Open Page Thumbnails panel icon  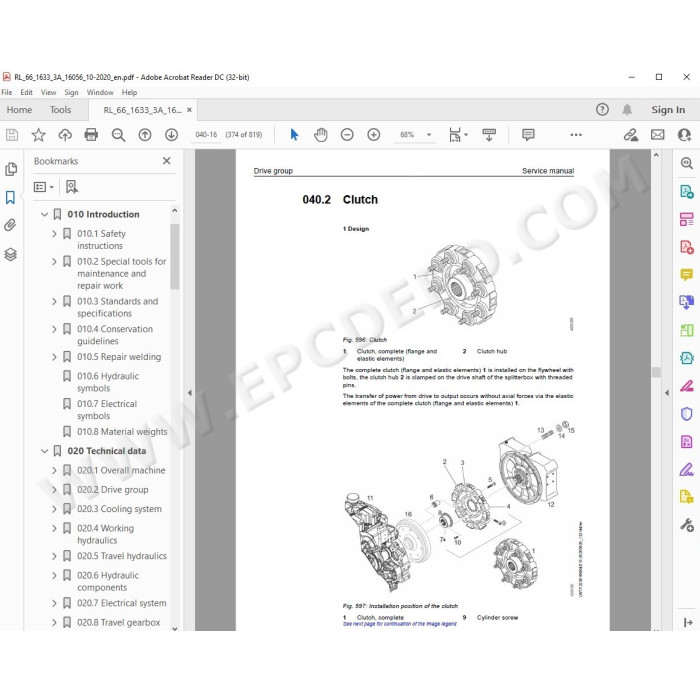click(x=11, y=169)
